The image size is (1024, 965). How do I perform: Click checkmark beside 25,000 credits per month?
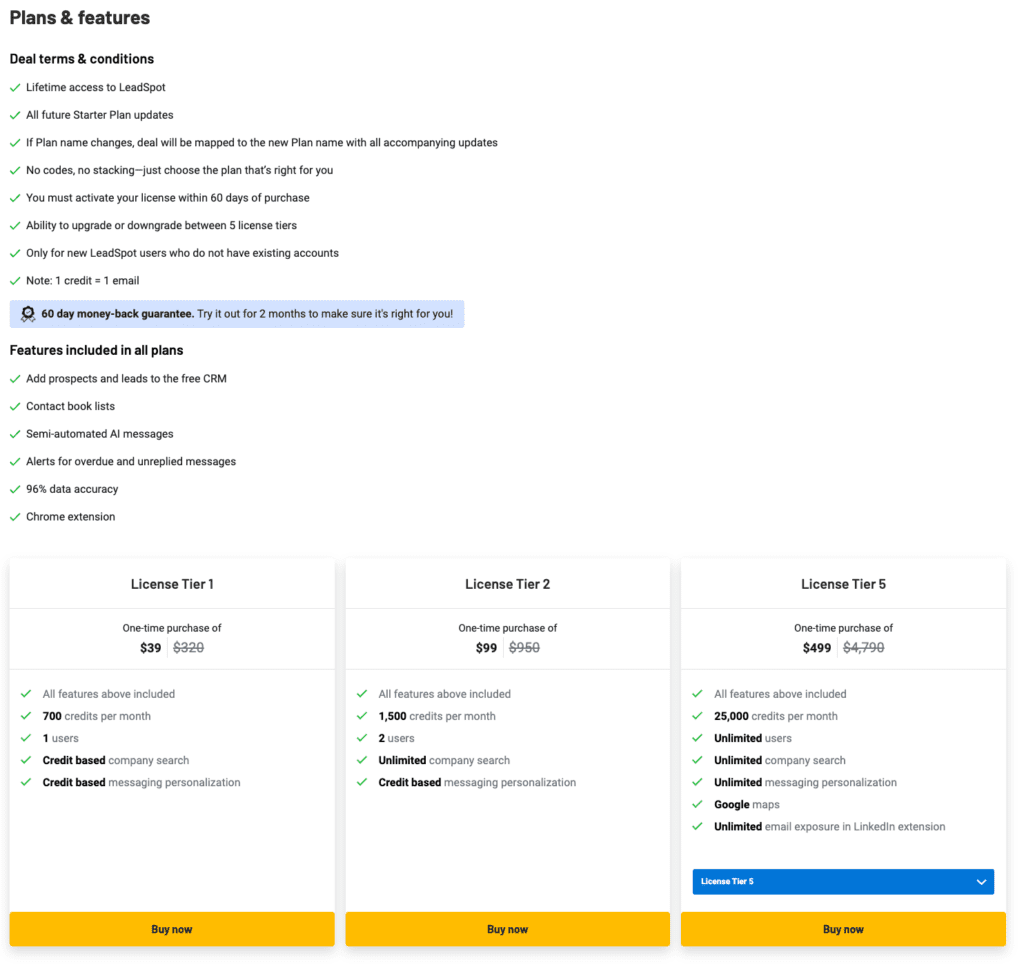[697, 716]
